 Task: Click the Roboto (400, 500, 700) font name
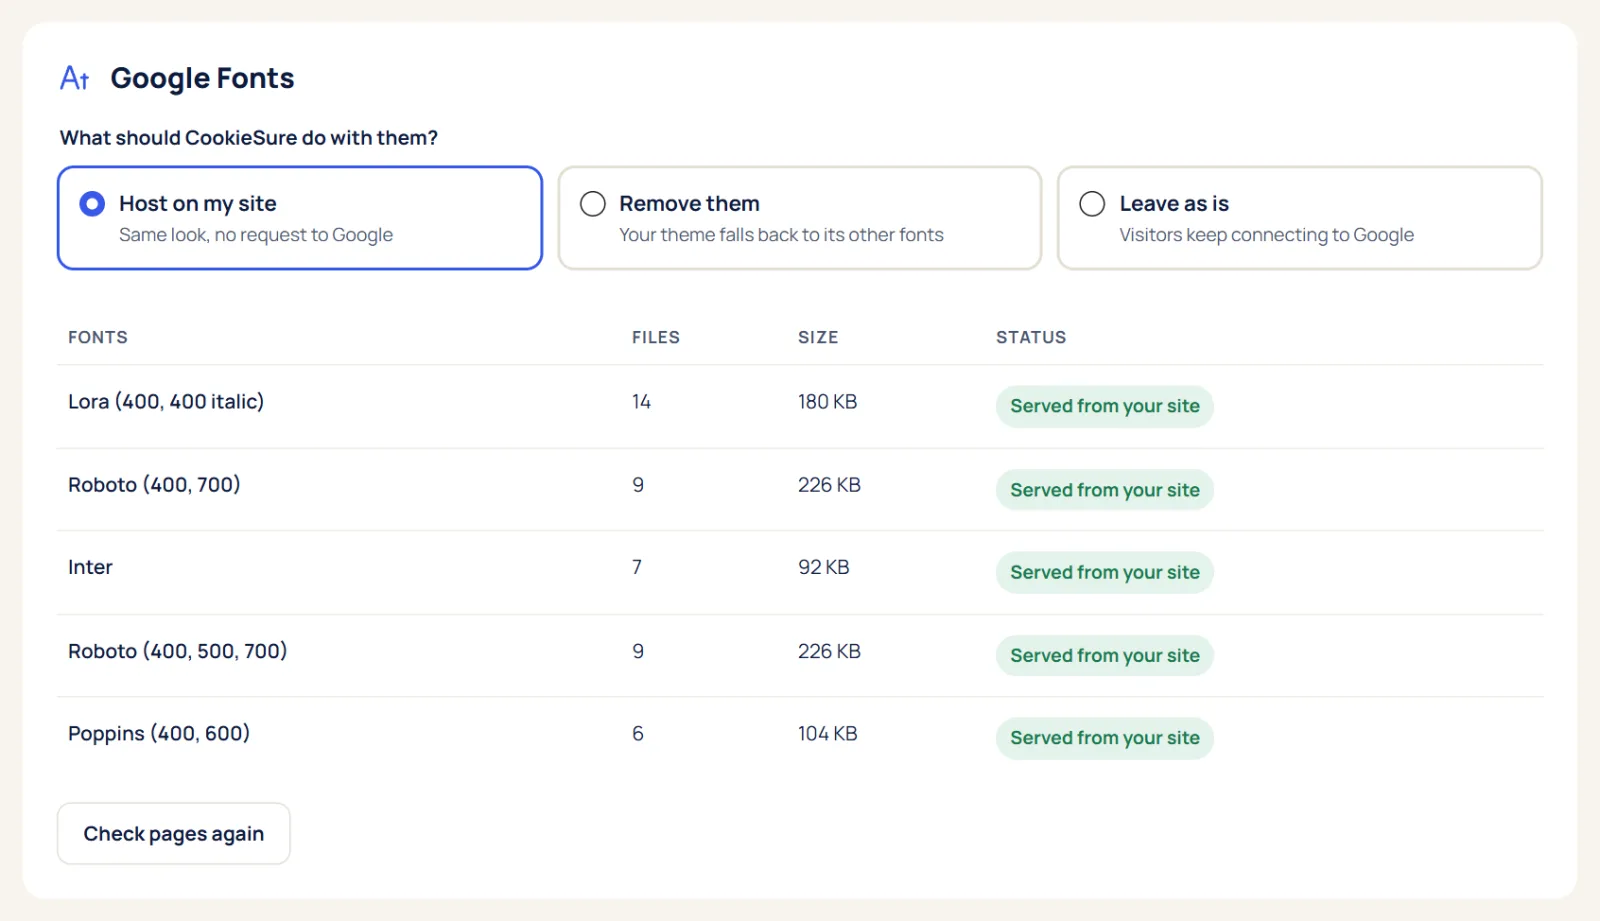tap(178, 651)
